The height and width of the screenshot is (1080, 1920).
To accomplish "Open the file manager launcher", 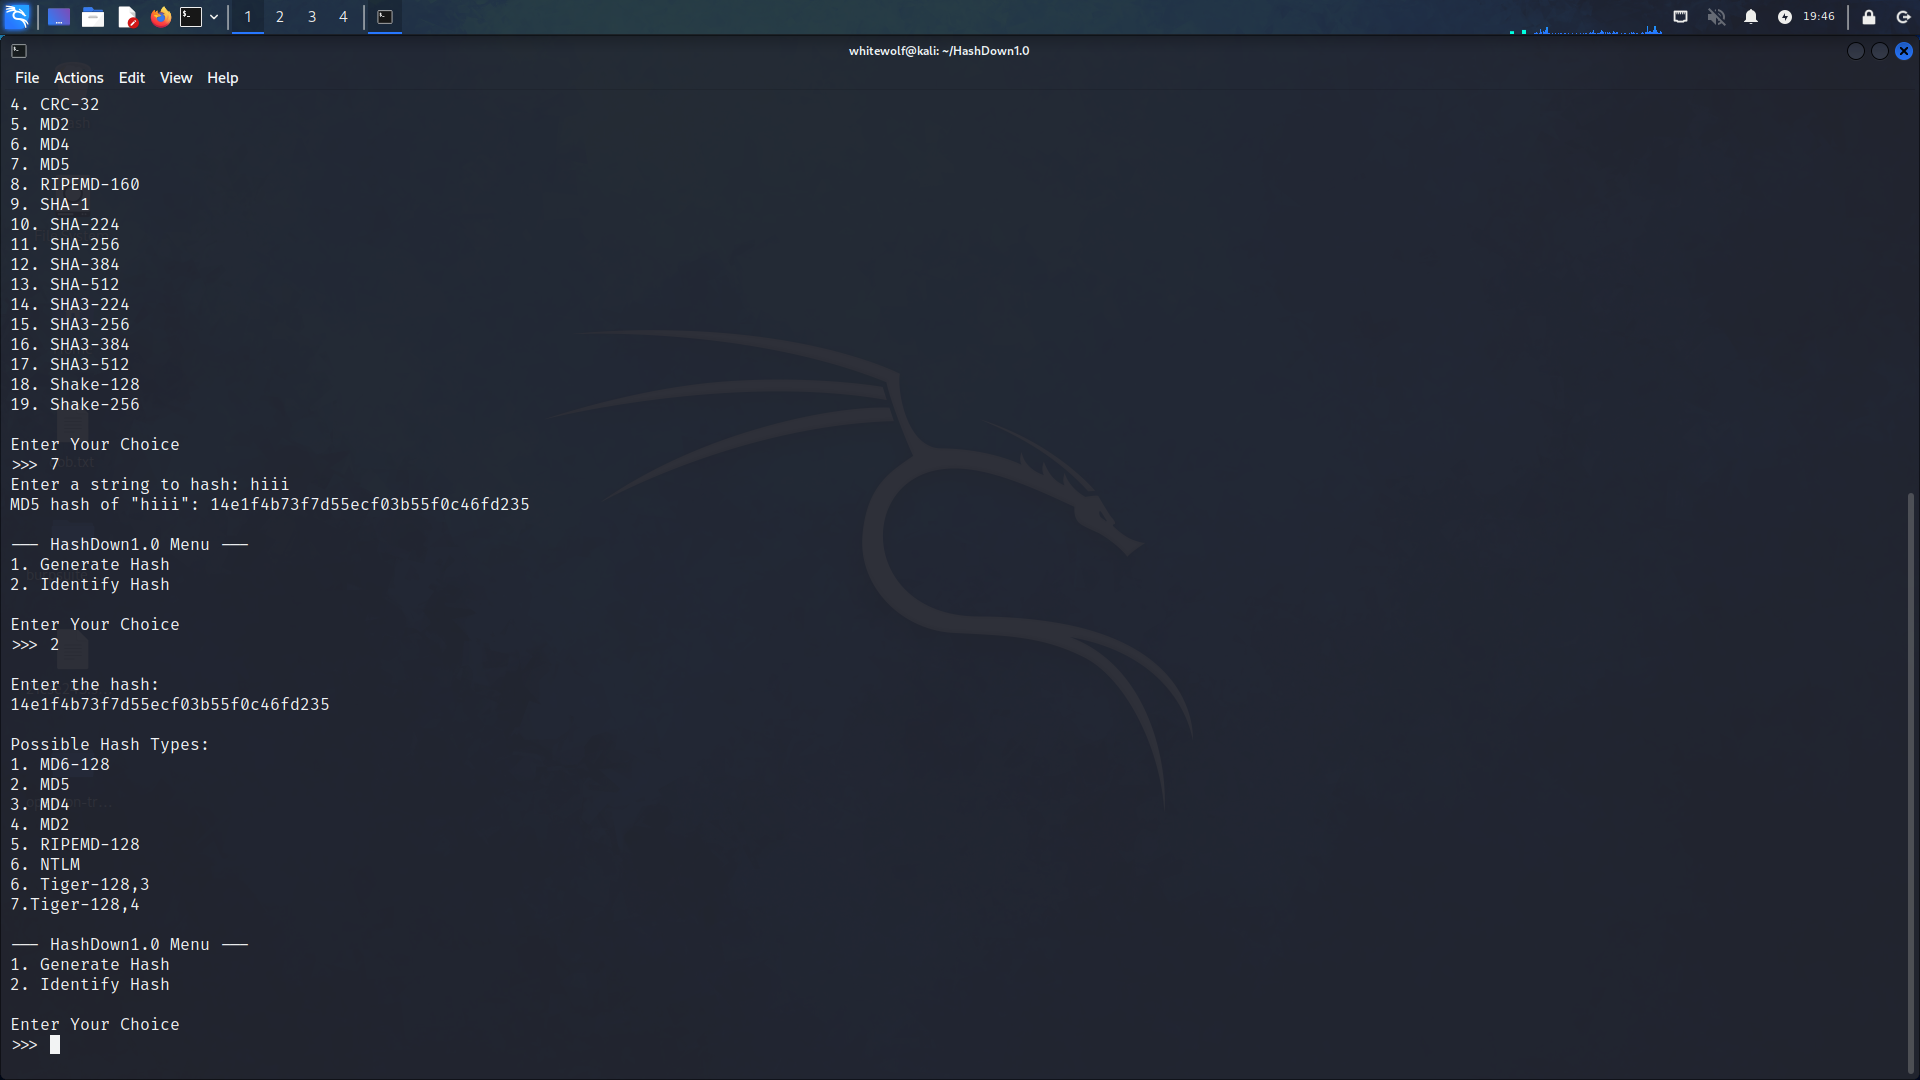I will click(93, 16).
